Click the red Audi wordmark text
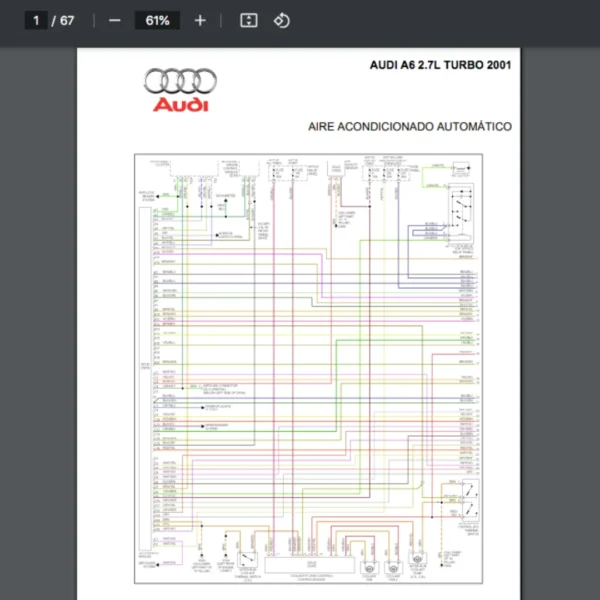 click(x=181, y=105)
